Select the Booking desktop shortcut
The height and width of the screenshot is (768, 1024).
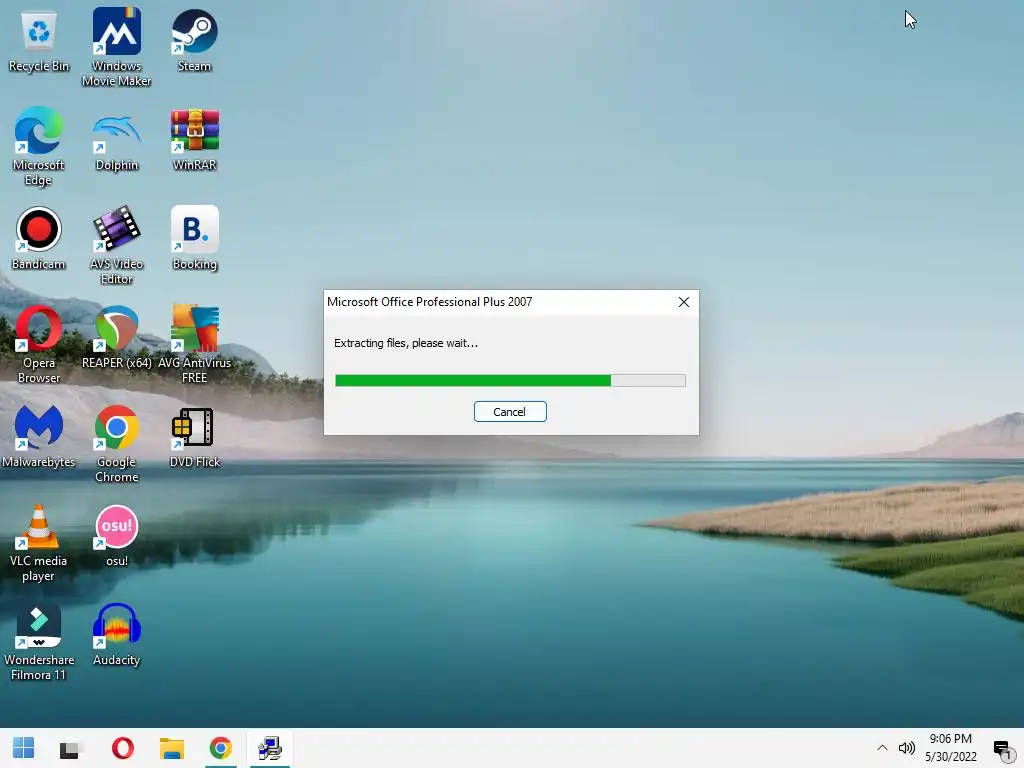(195, 239)
